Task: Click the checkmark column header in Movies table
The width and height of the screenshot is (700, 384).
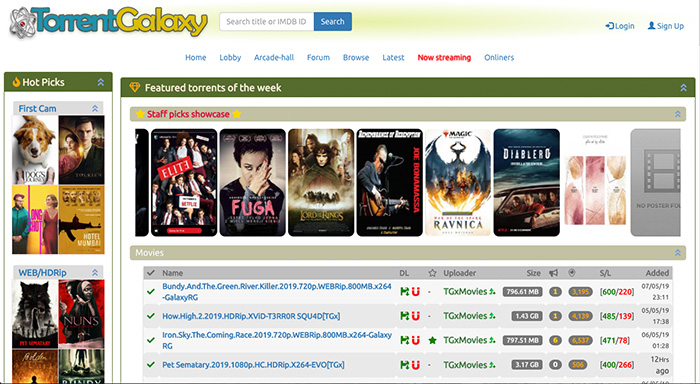Action: coord(151,273)
